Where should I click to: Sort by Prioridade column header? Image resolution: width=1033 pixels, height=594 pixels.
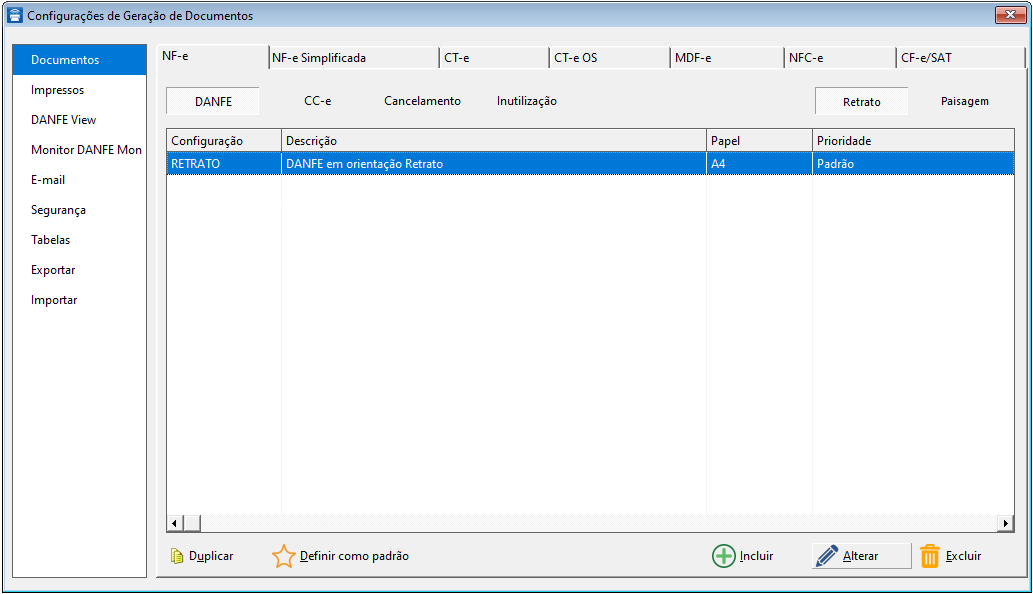coord(913,141)
